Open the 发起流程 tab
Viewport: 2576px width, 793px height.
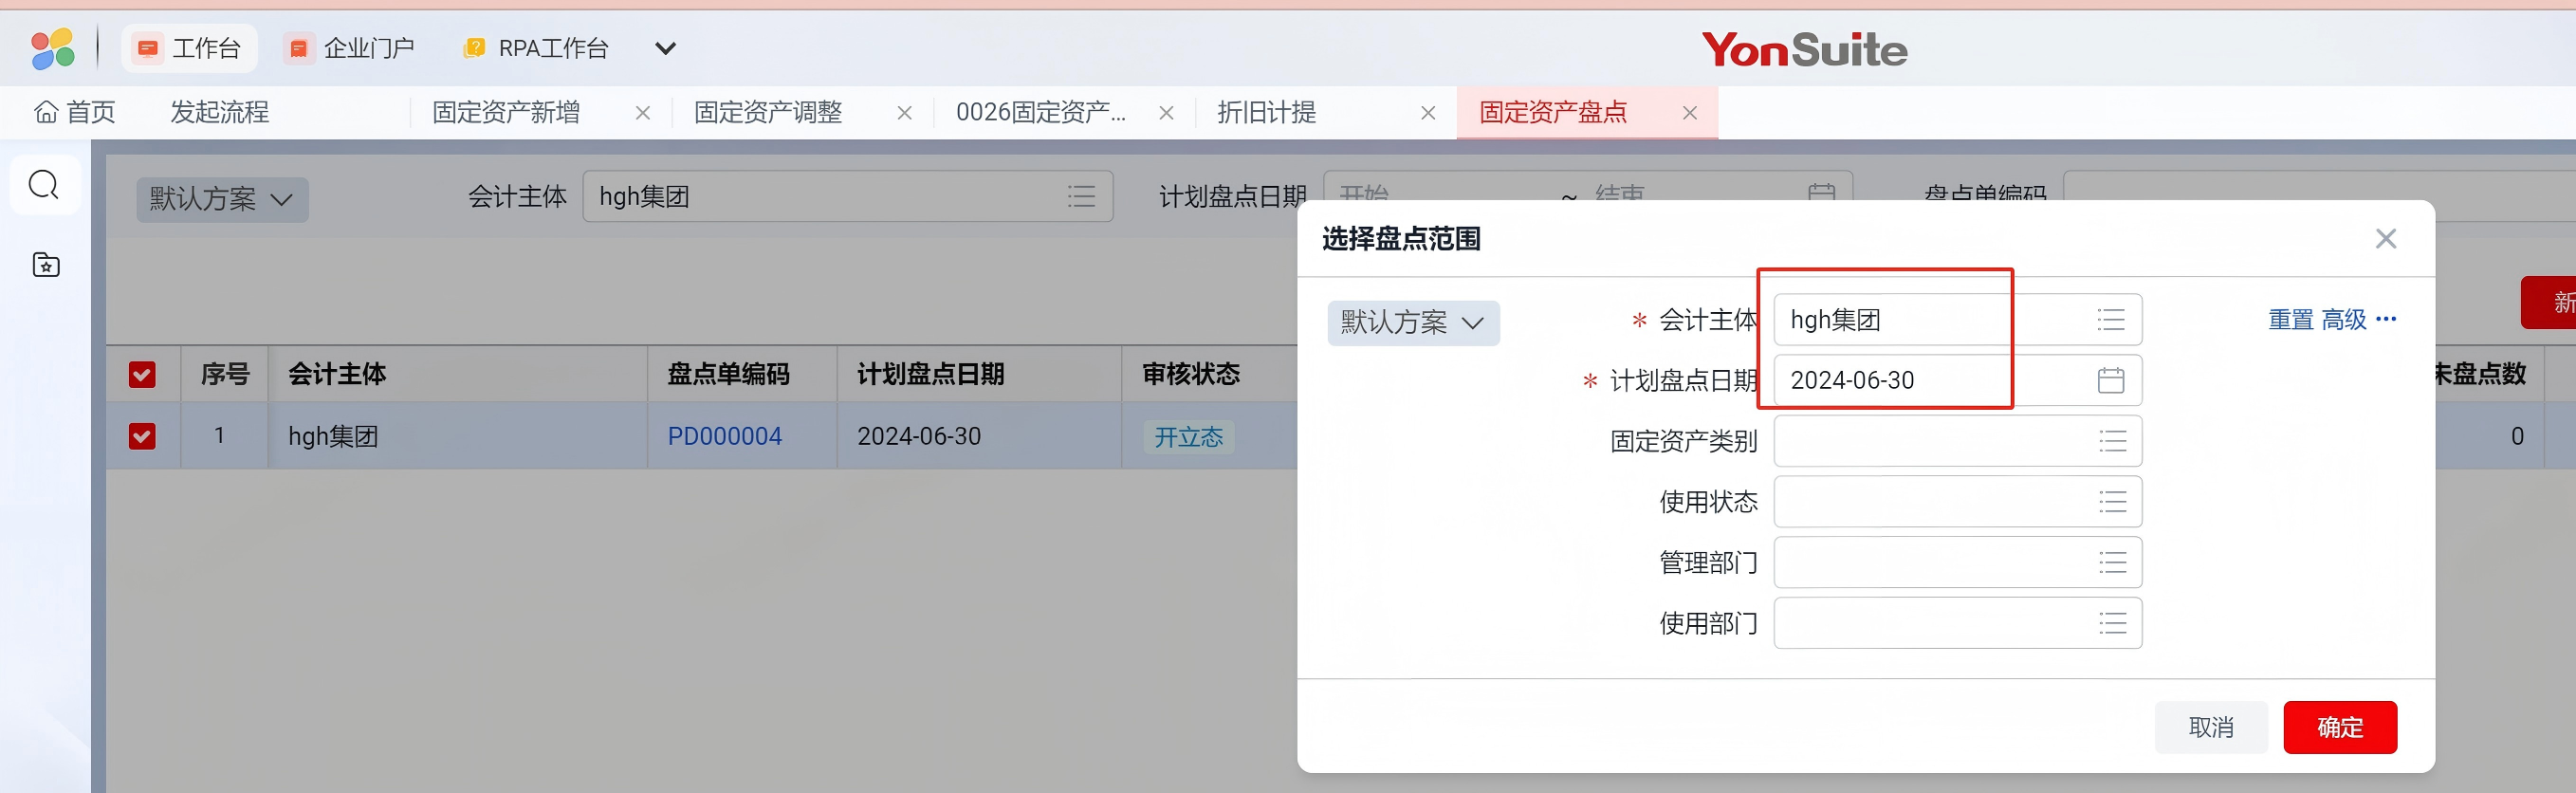click(x=219, y=112)
